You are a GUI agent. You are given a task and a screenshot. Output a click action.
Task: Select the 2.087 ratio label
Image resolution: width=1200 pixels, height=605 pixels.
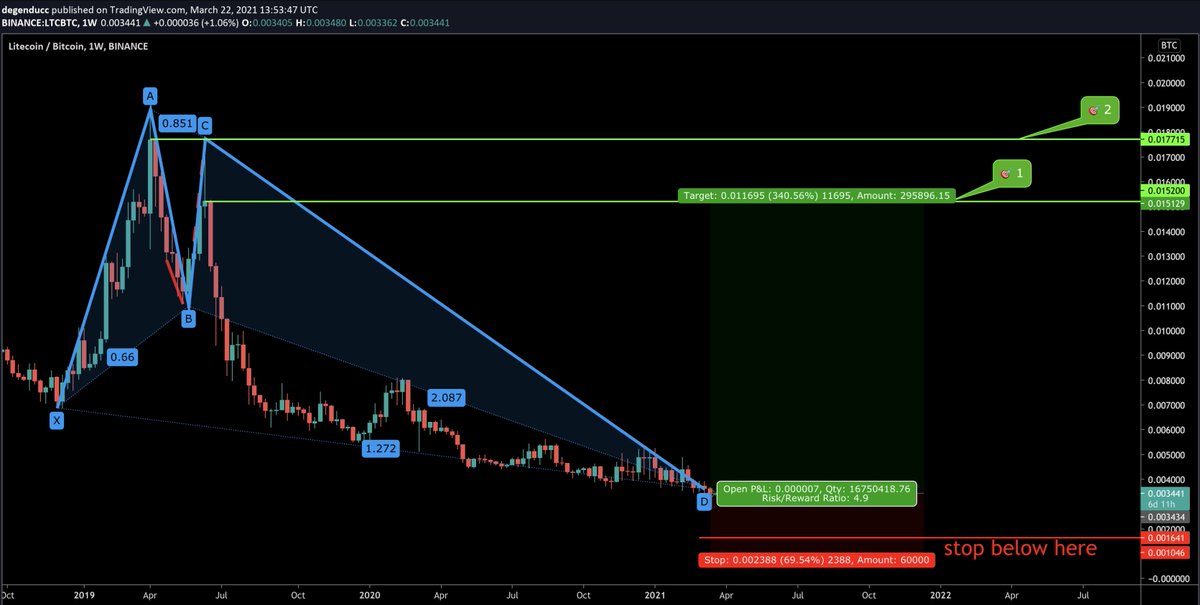pyautogui.click(x=445, y=397)
